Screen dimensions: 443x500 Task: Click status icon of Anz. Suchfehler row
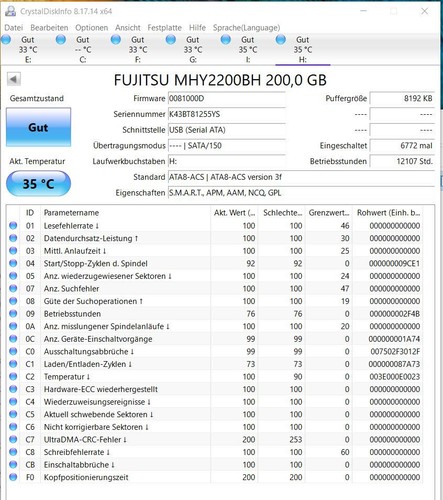click(13, 289)
